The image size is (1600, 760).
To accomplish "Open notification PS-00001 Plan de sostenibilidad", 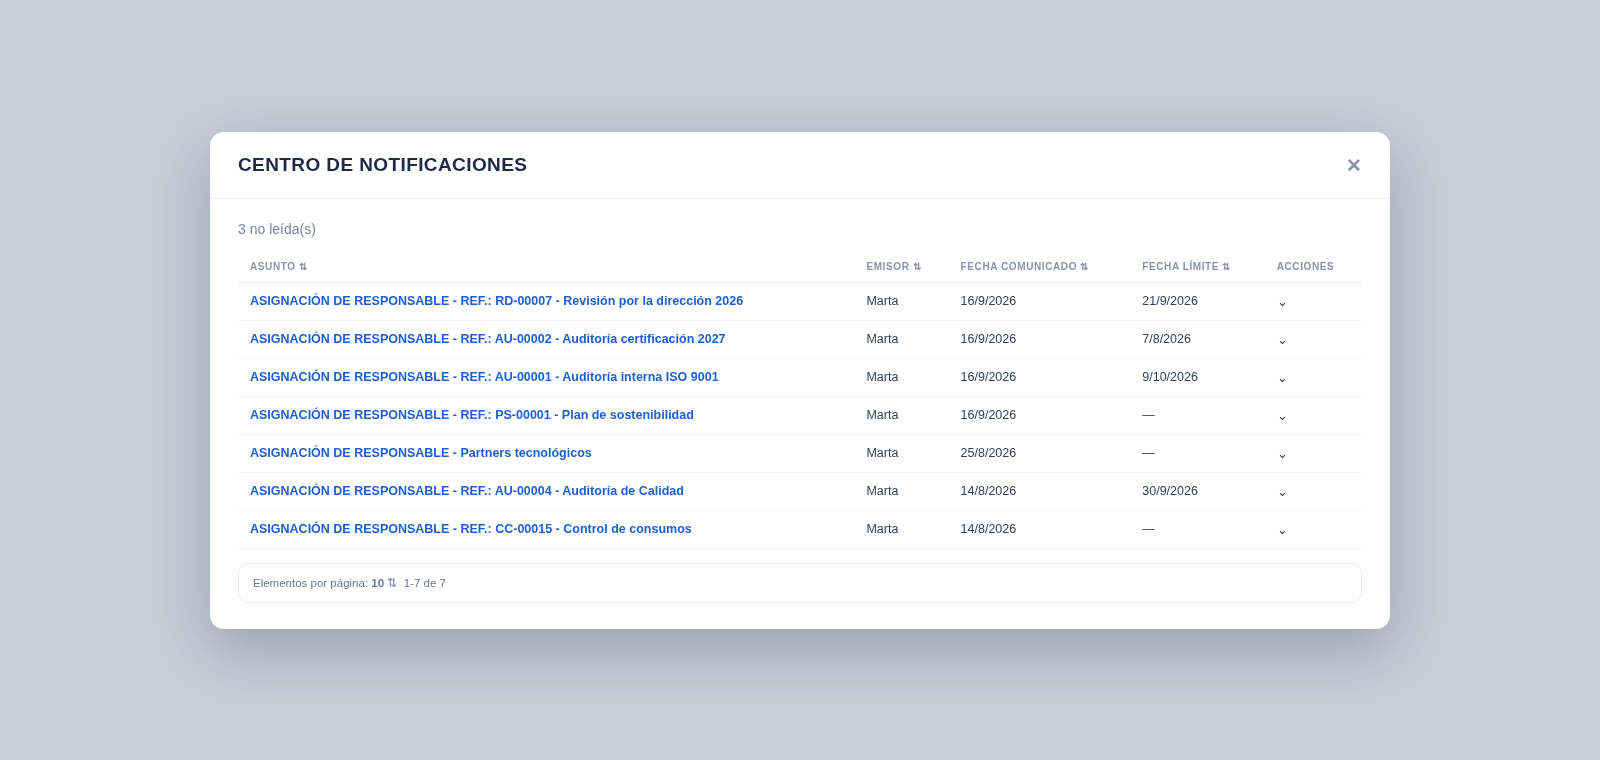I will 472,415.
